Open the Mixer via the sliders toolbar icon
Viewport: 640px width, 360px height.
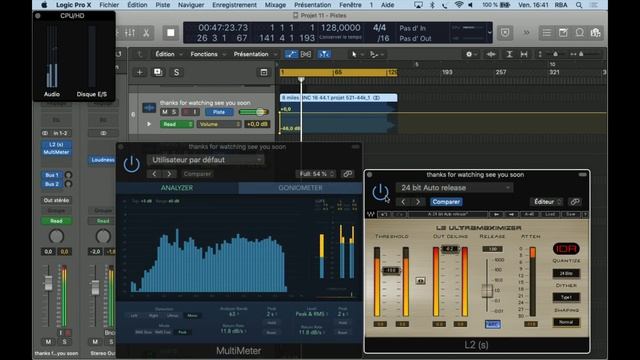[x=130, y=33]
